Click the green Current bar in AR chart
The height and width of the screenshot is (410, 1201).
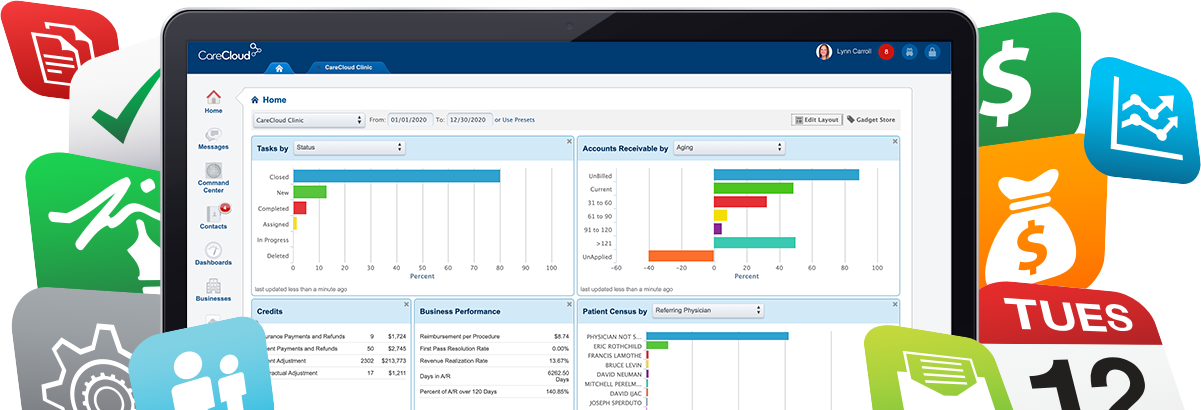(753, 188)
